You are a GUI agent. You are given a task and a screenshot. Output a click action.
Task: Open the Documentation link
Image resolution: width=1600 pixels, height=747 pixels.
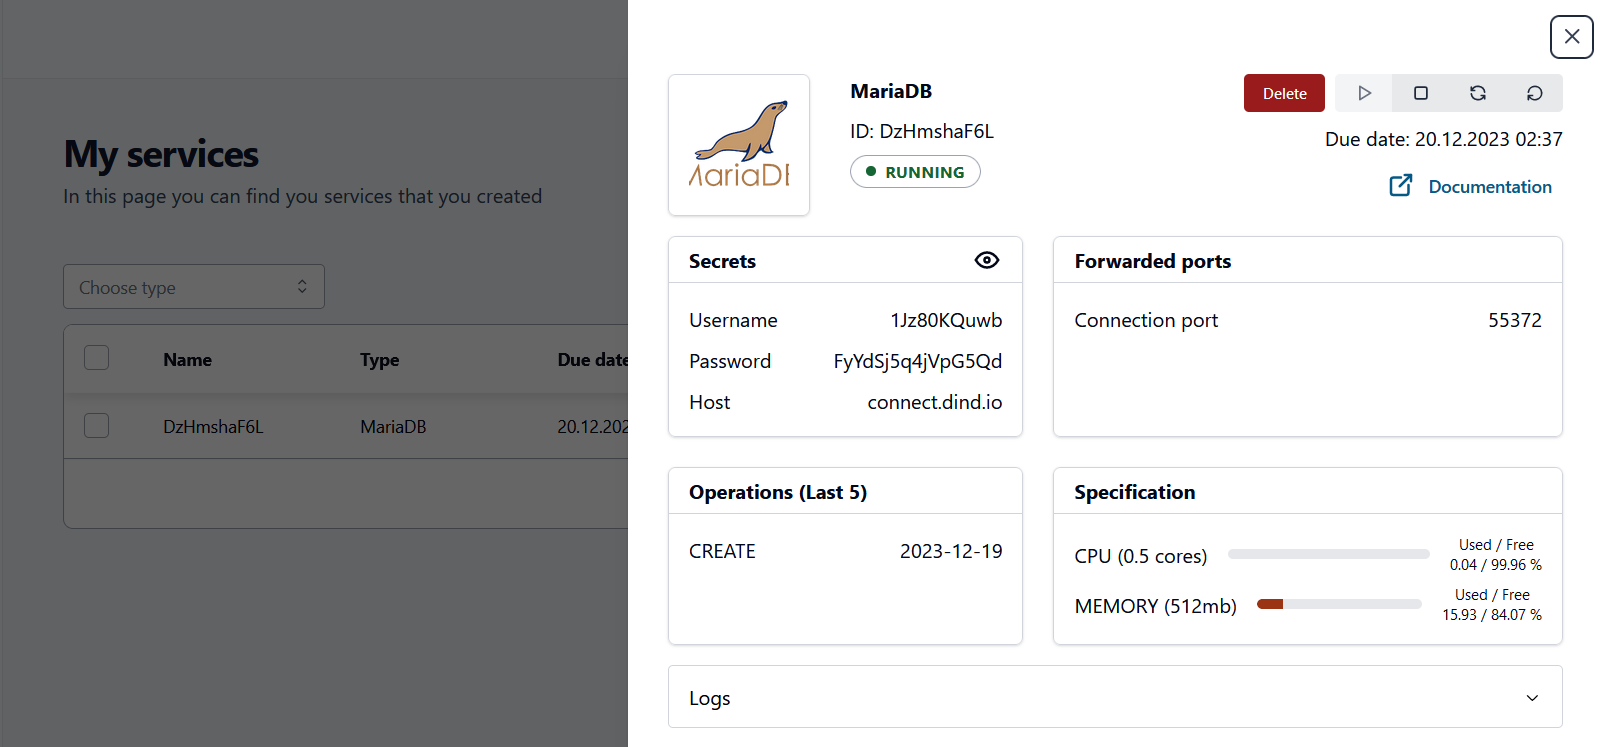click(x=1490, y=187)
